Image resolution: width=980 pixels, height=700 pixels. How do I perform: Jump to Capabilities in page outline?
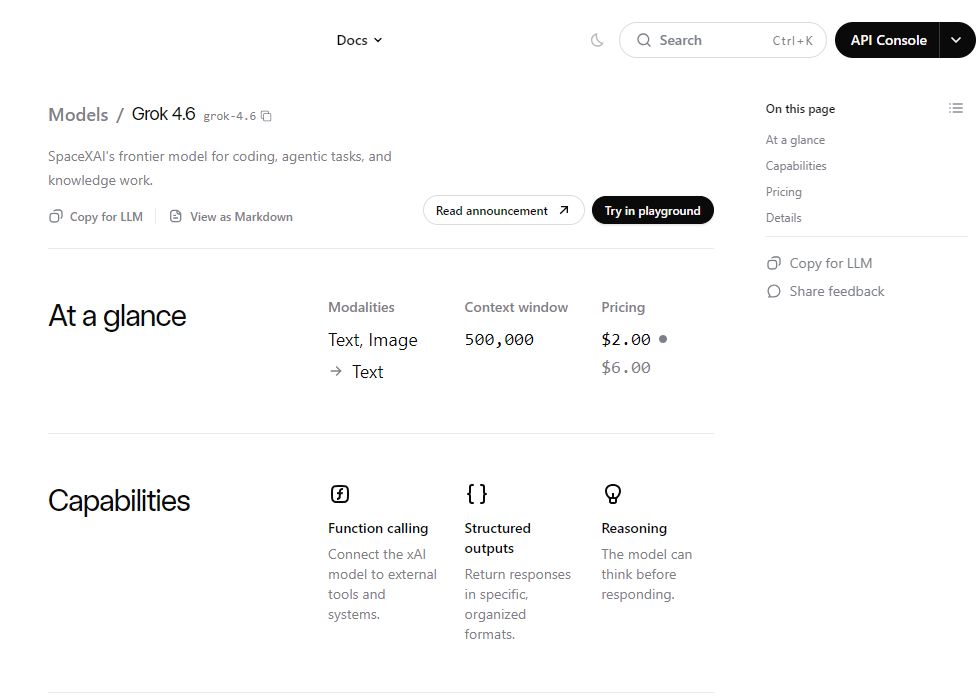(x=796, y=166)
